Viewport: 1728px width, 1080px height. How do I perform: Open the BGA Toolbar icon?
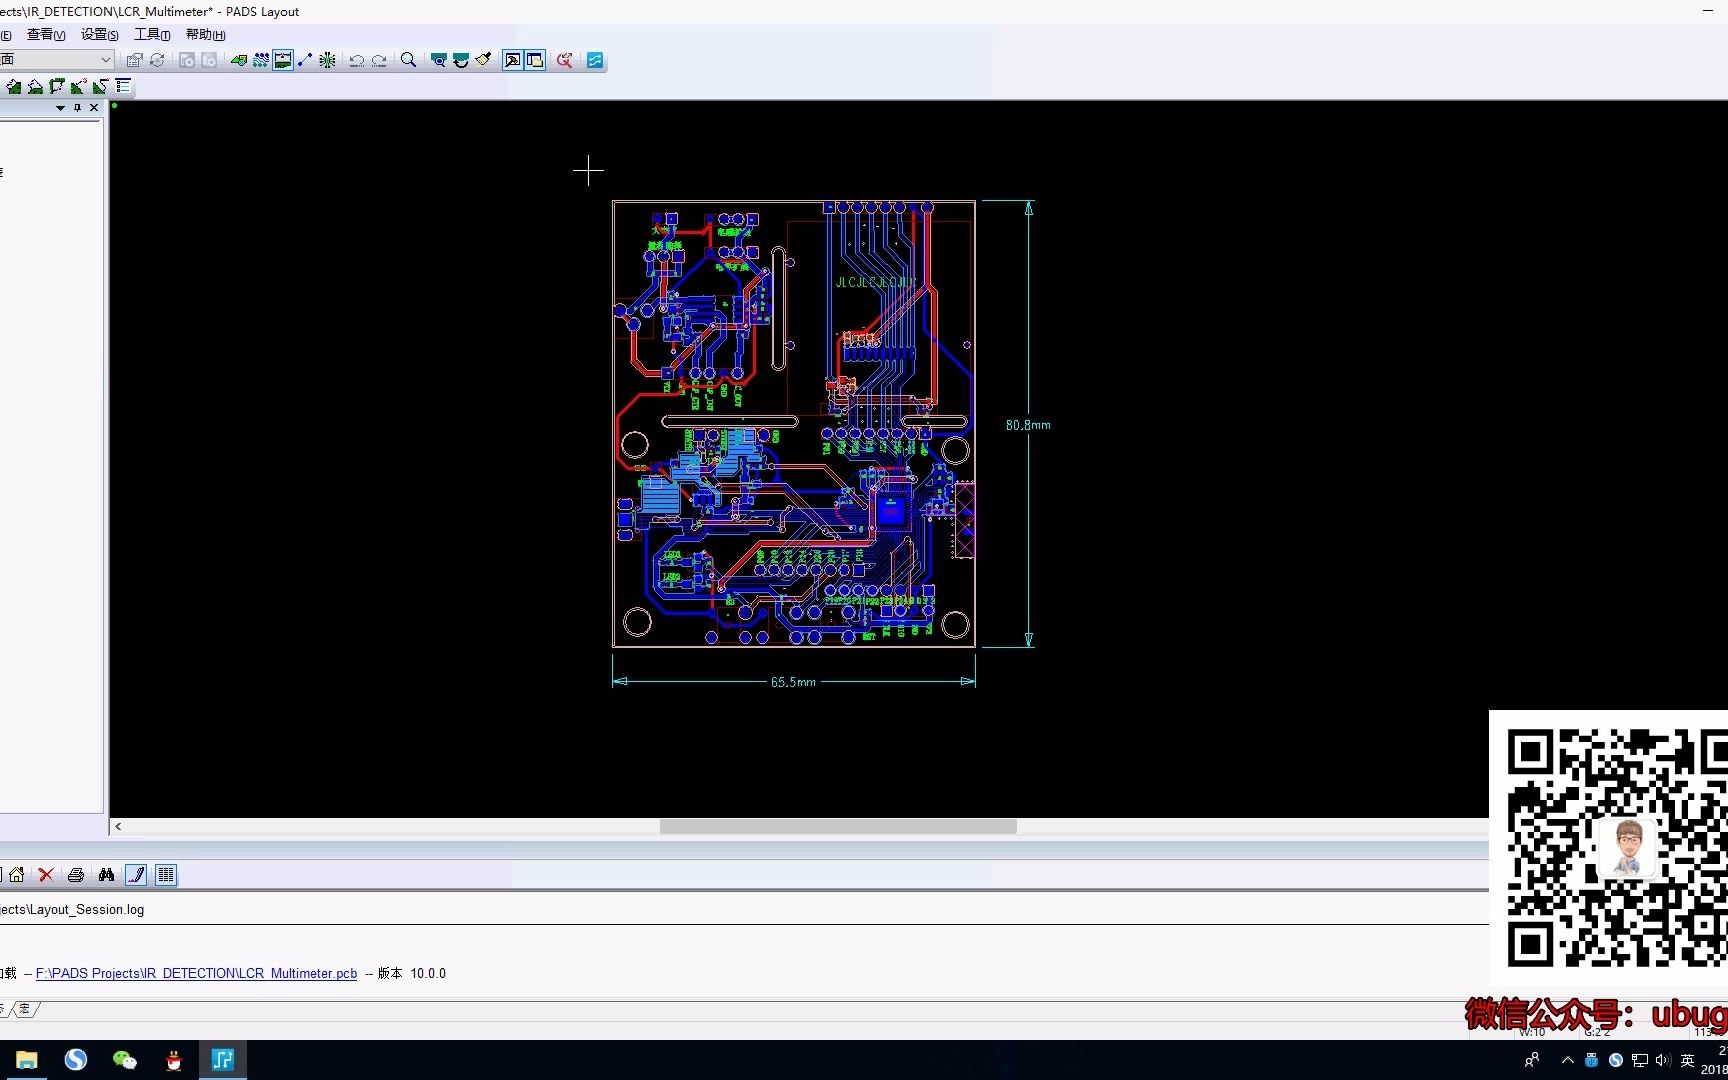click(327, 60)
